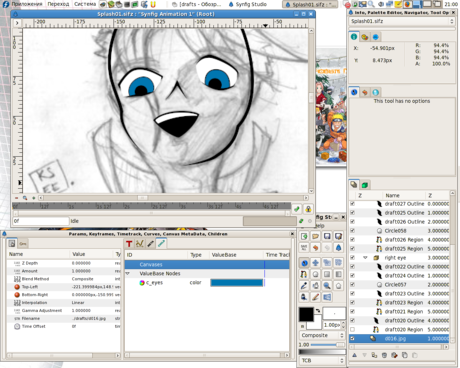The height and width of the screenshot is (368, 460).
Task: Disable the Circle057 layer checkbox
Action: (x=352, y=285)
